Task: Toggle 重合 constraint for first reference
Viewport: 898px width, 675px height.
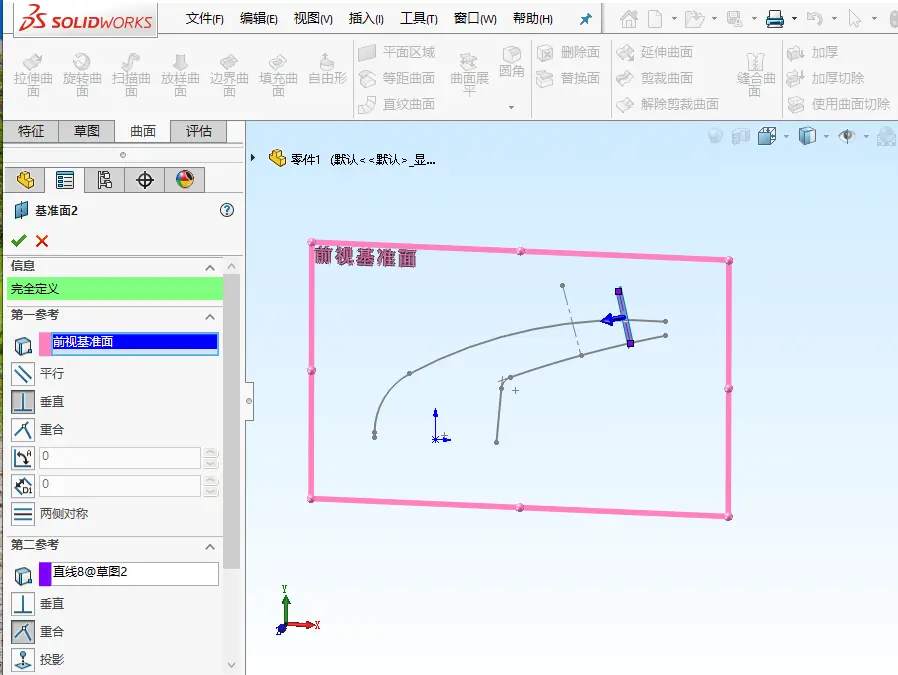Action: click(x=23, y=429)
